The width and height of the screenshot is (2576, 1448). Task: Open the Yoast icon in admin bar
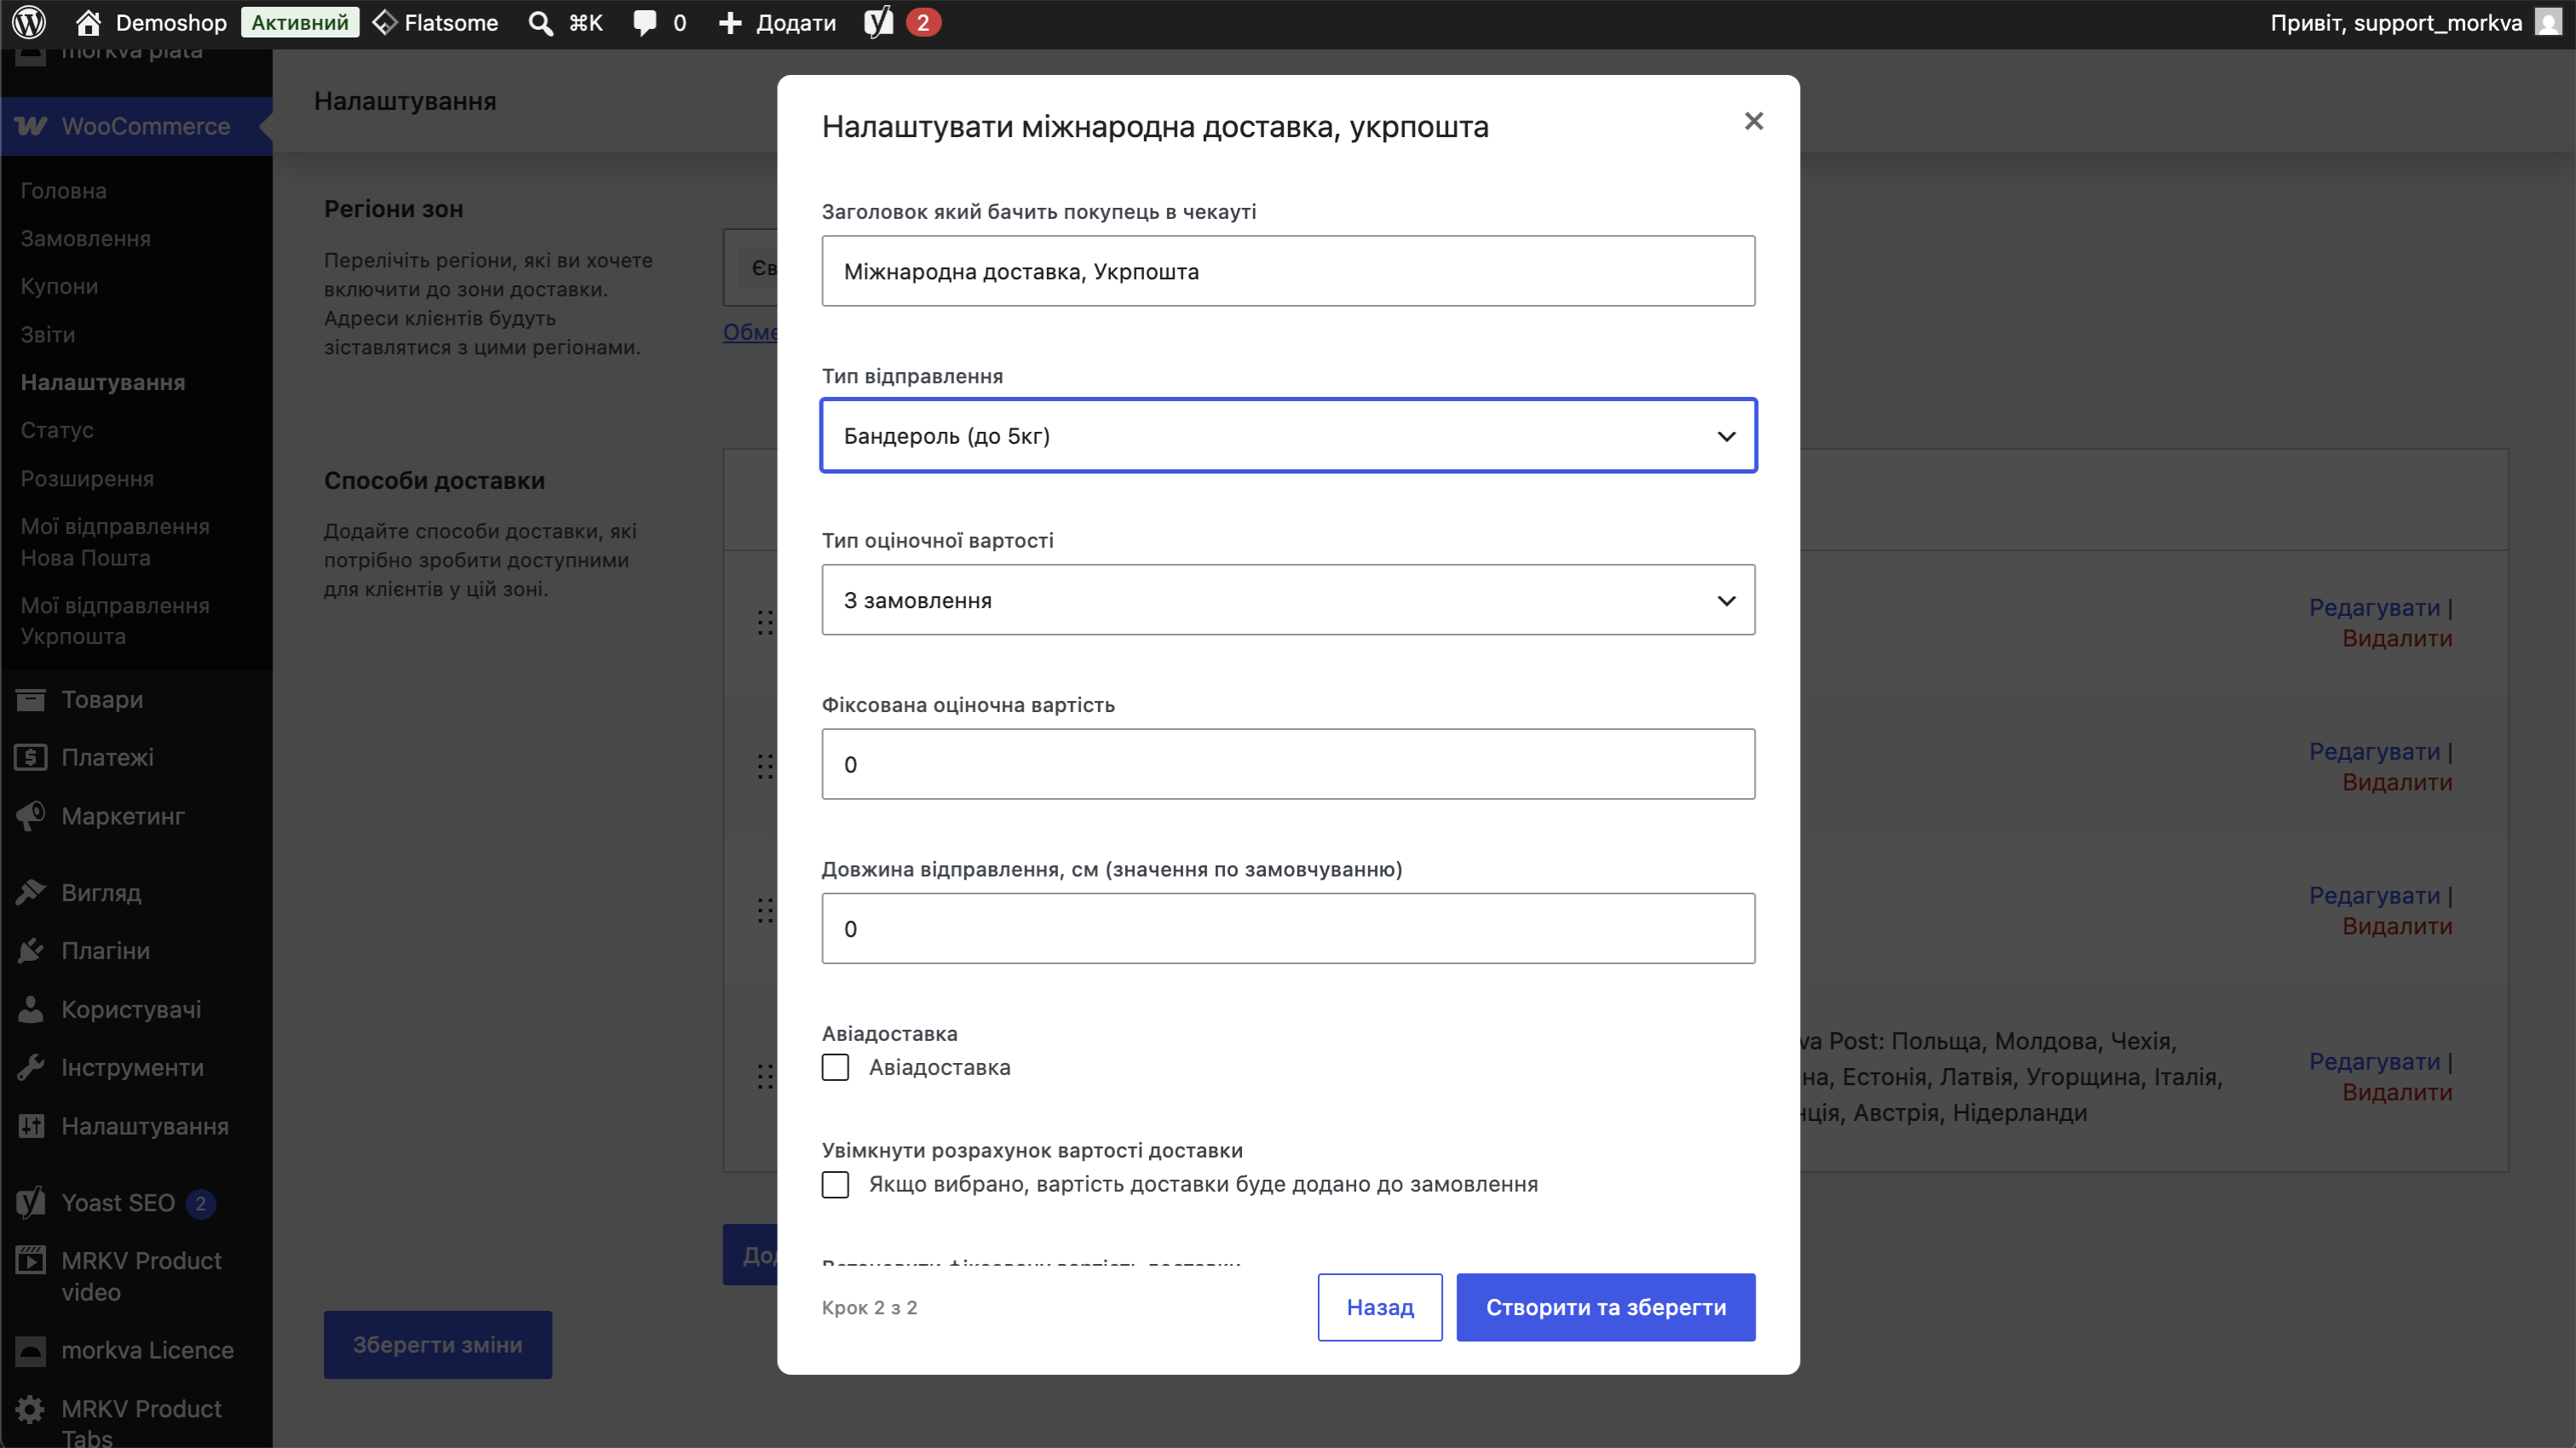[x=878, y=22]
